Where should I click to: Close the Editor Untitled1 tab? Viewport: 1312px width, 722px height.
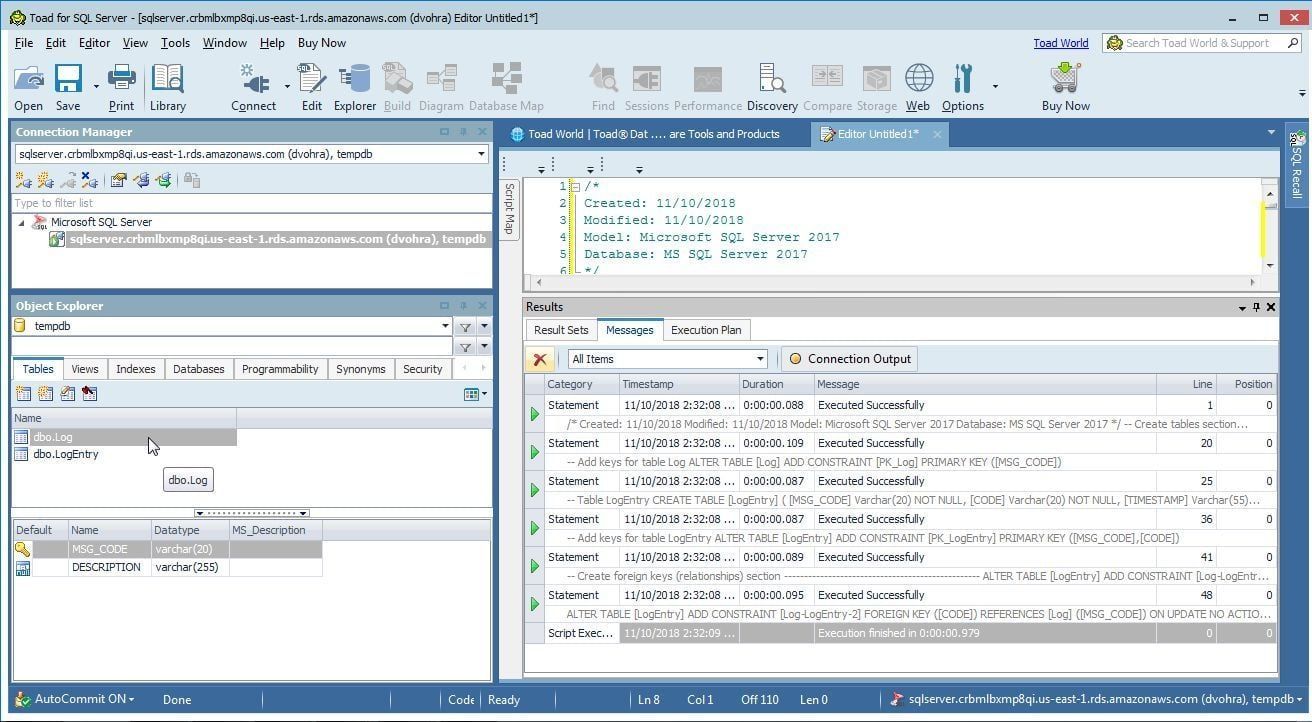[x=937, y=134]
